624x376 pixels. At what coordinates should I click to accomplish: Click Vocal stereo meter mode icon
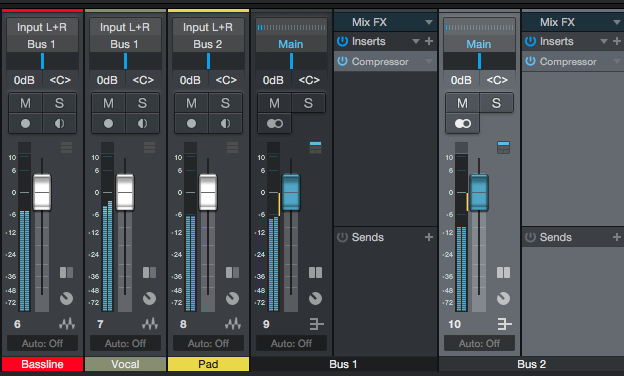150,273
